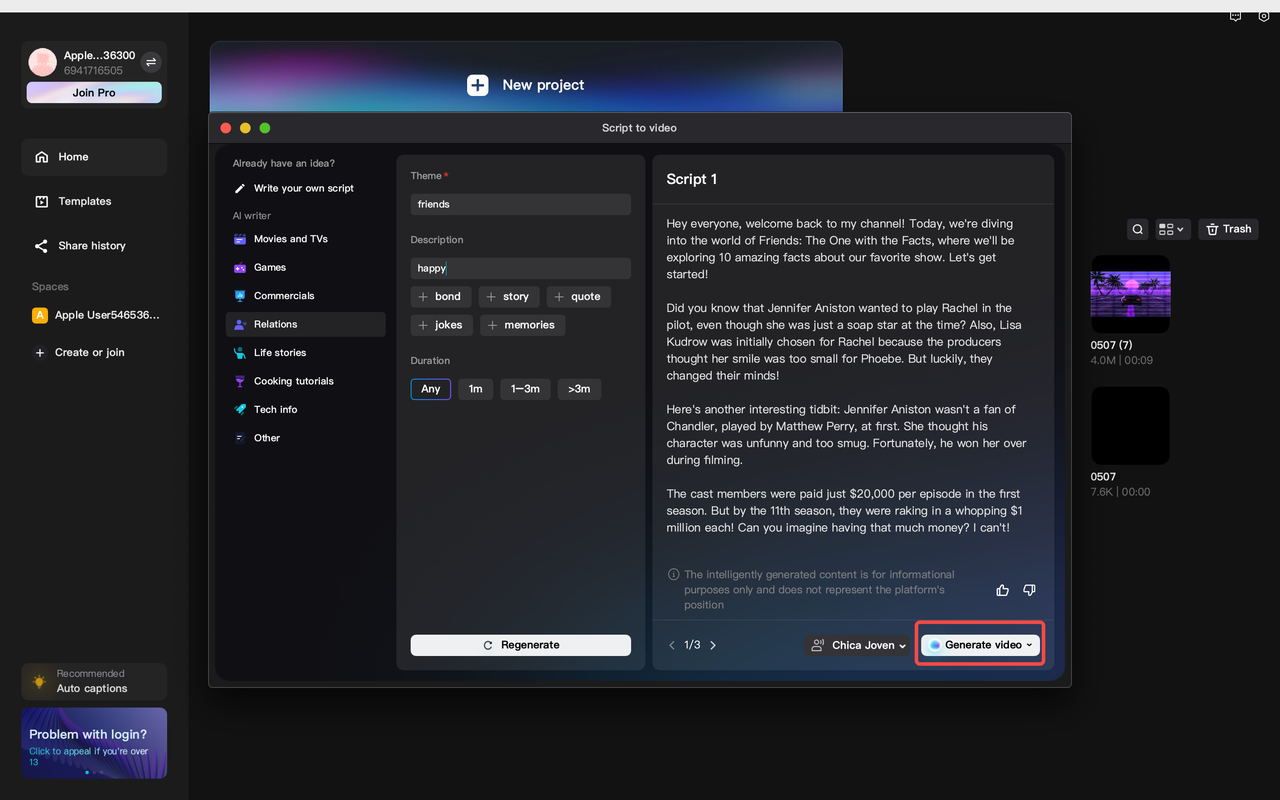Viewport: 1280px width, 800px height.
Task: Go to Templates in the sidebar
Action: (84, 201)
